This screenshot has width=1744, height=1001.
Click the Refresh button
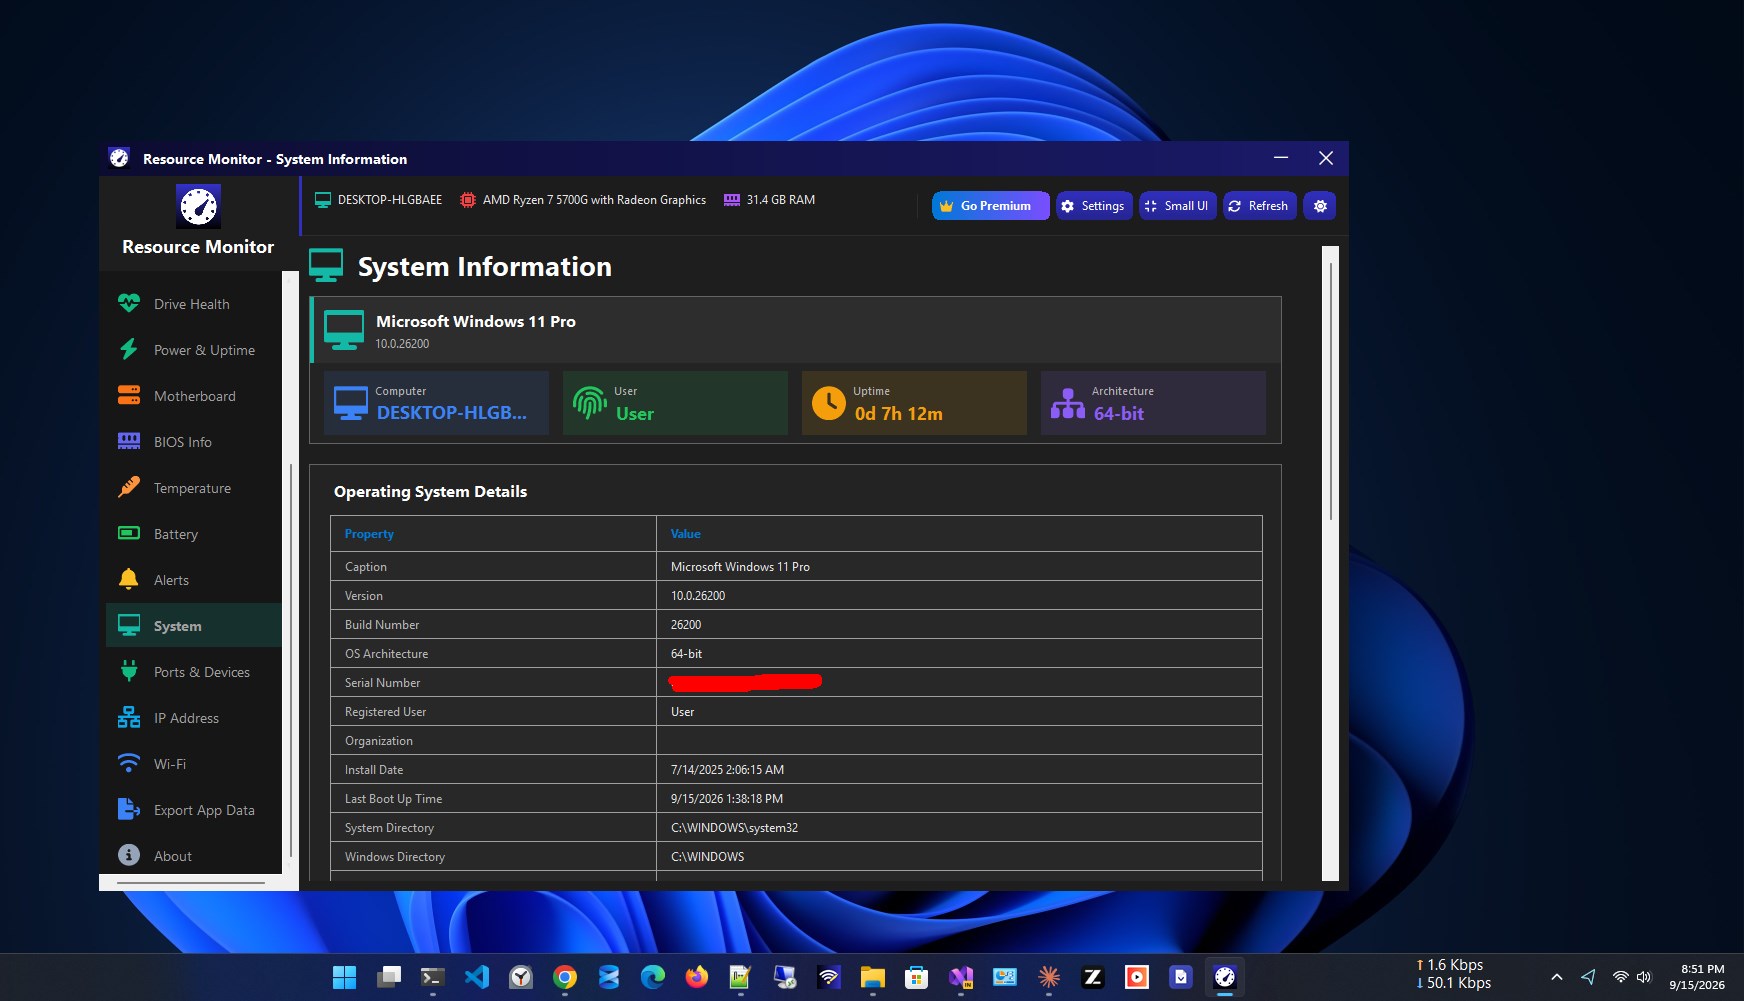click(1260, 205)
